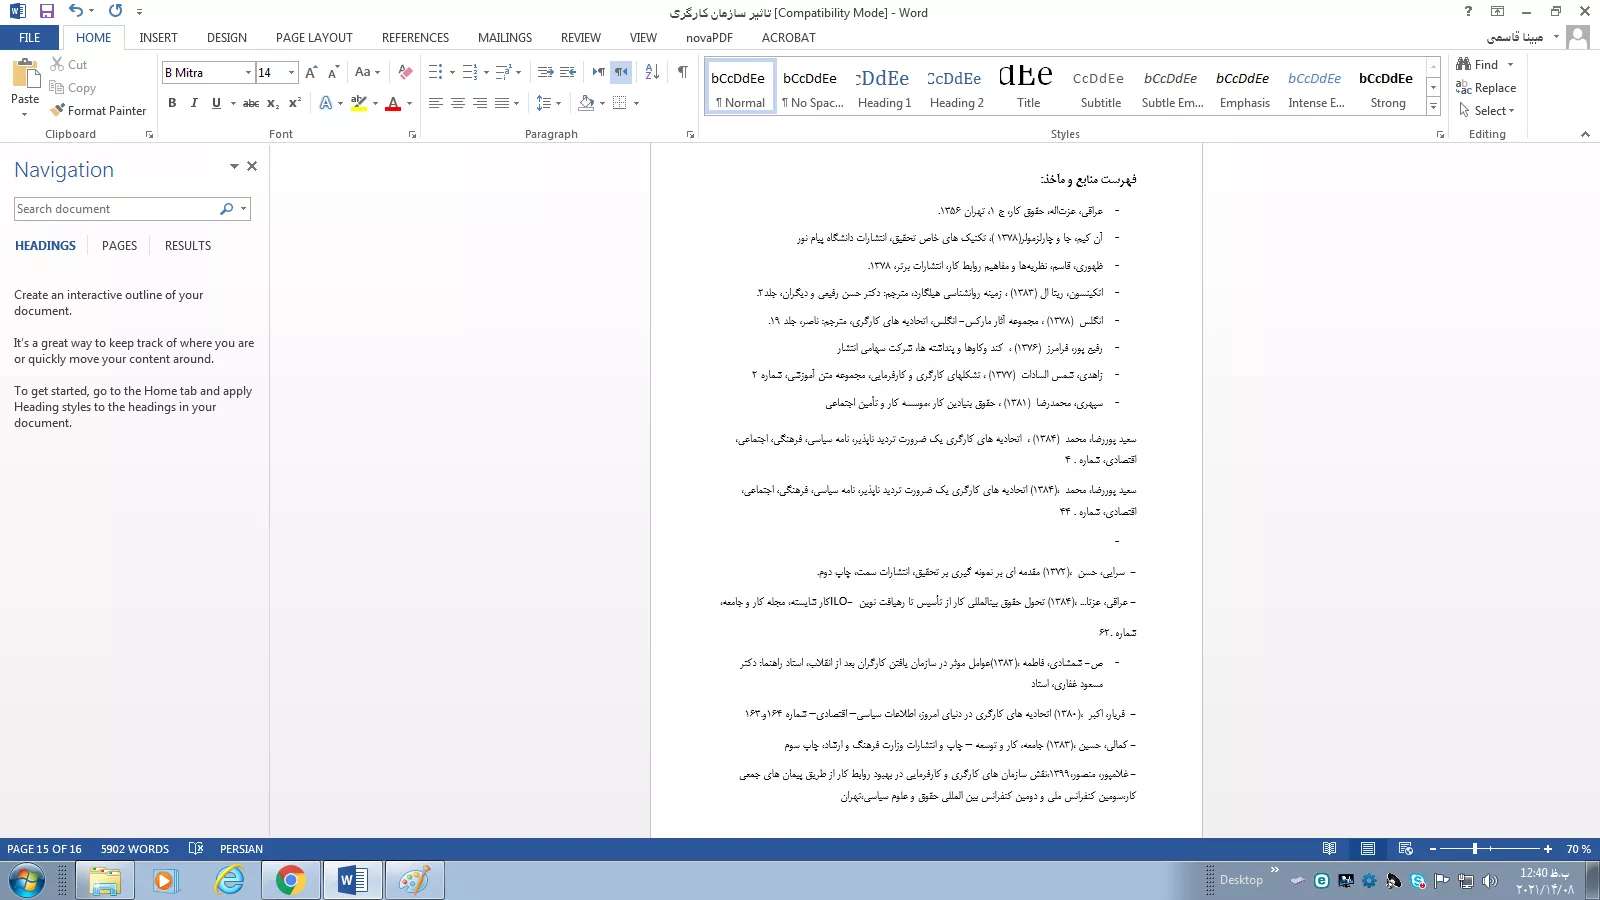Open the PAGE LAYOUT tab
Screen dimensions: 1600x900
pyautogui.click(x=314, y=38)
